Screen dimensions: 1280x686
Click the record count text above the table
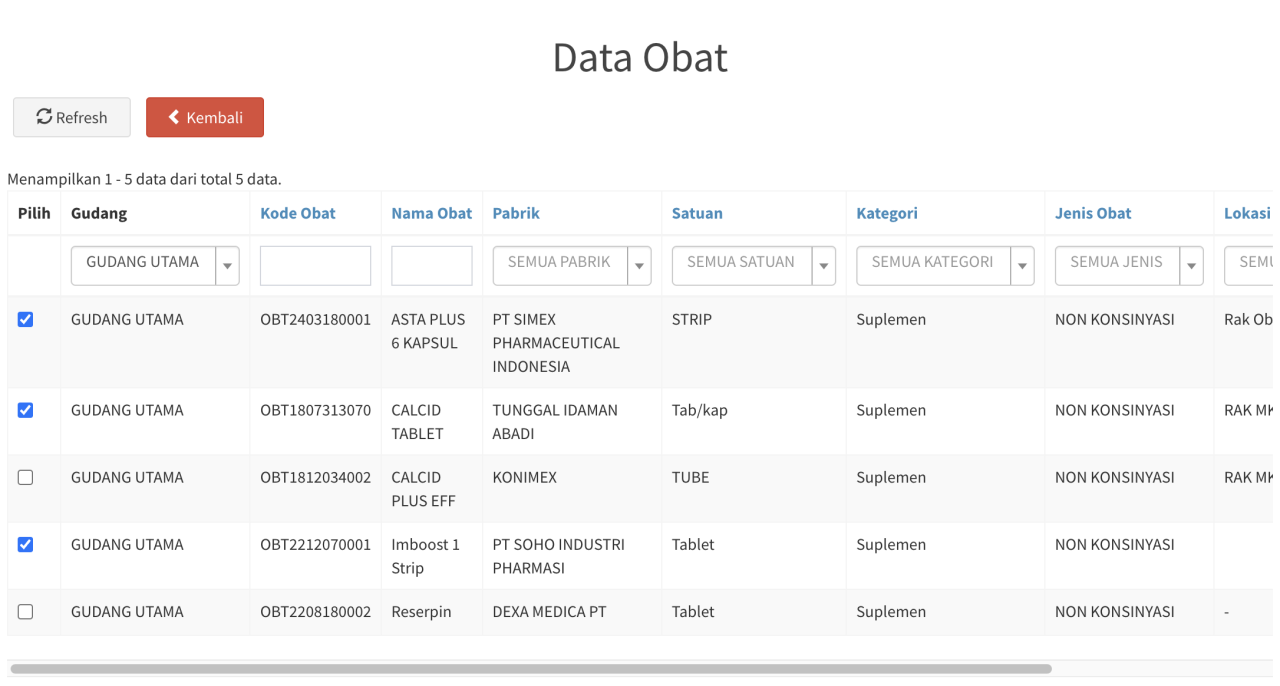click(144, 179)
